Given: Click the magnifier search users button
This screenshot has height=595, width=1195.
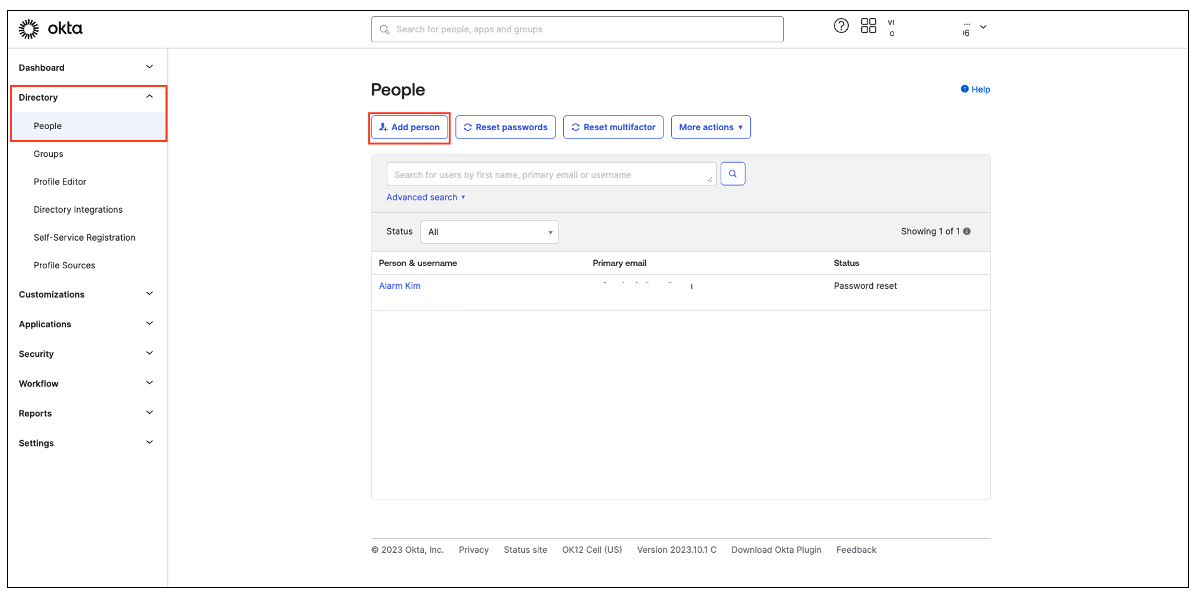Looking at the screenshot, I should pos(732,174).
